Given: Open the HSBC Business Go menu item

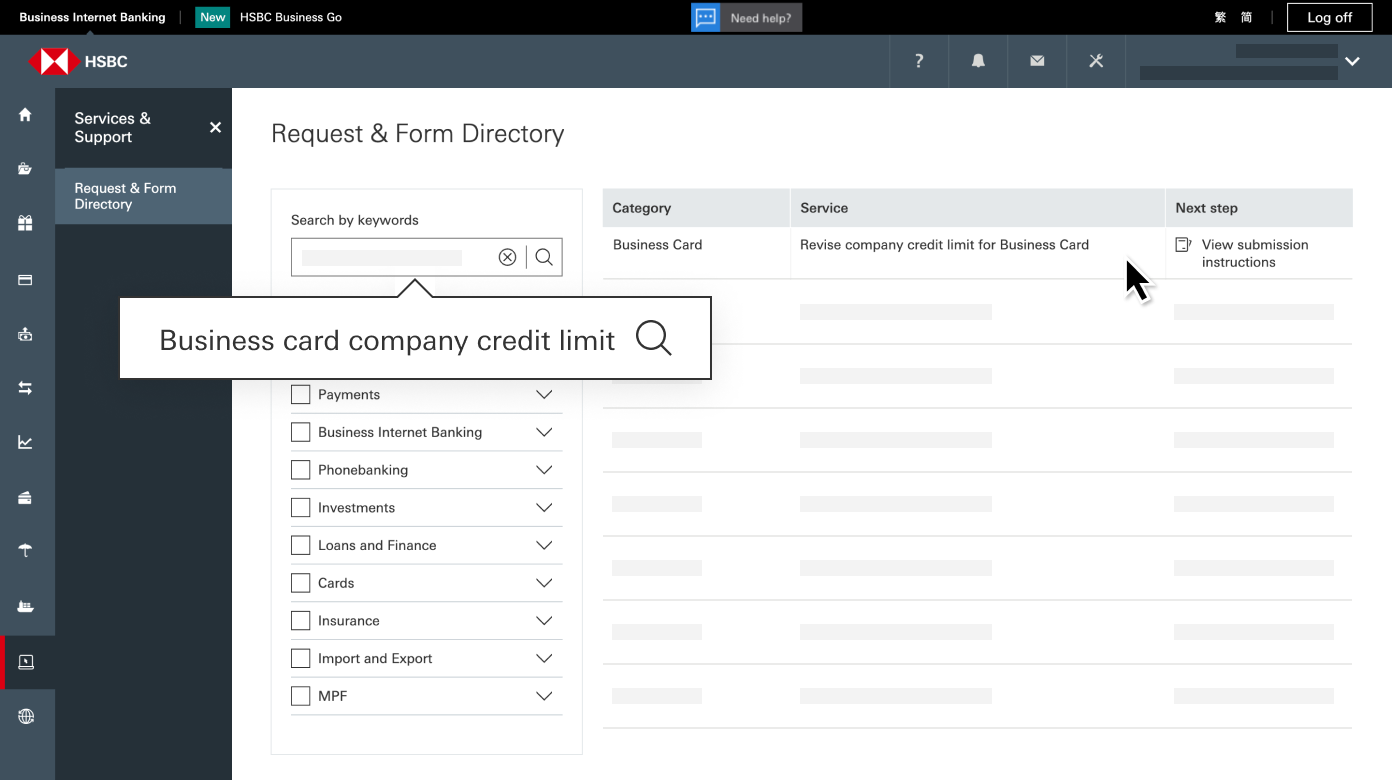Looking at the screenshot, I should point(290,17).
